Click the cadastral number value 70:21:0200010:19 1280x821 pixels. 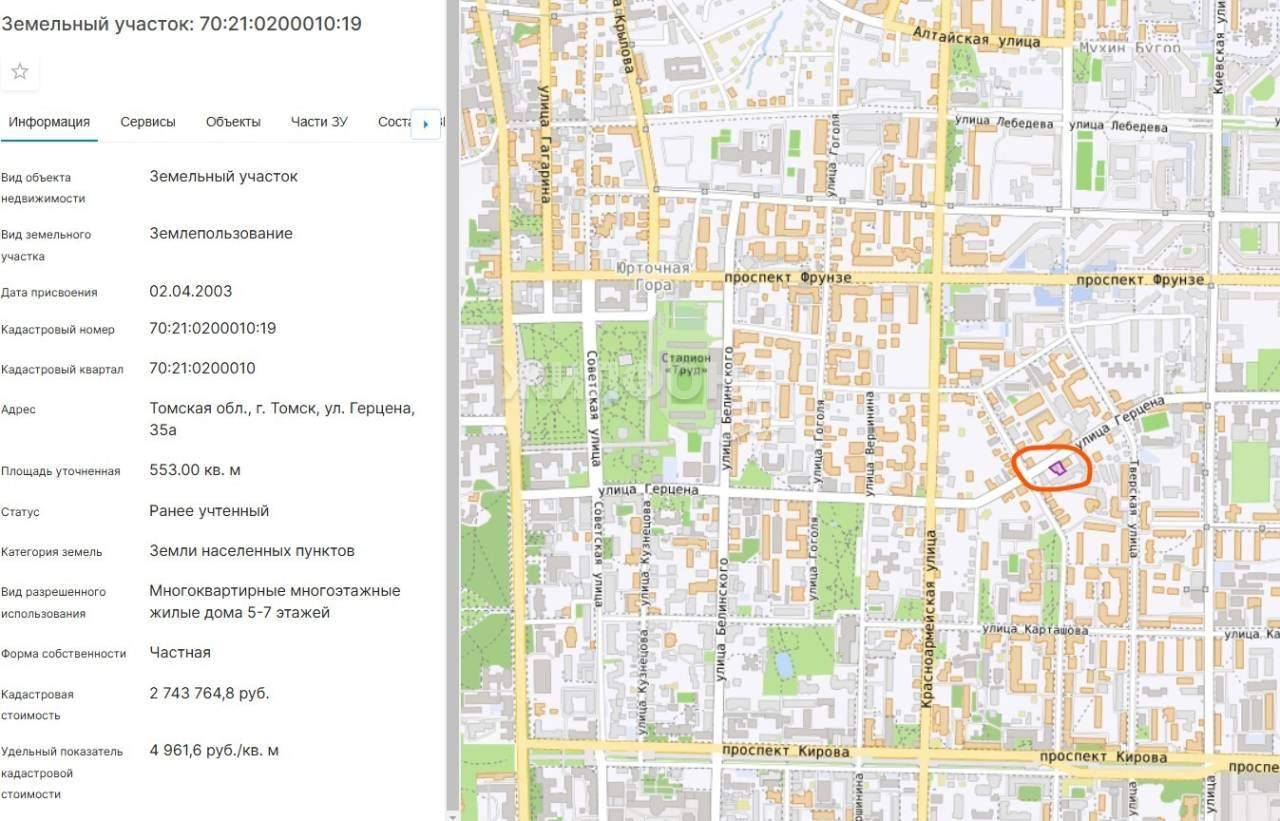pyautogui.click(x=212, y=328)
